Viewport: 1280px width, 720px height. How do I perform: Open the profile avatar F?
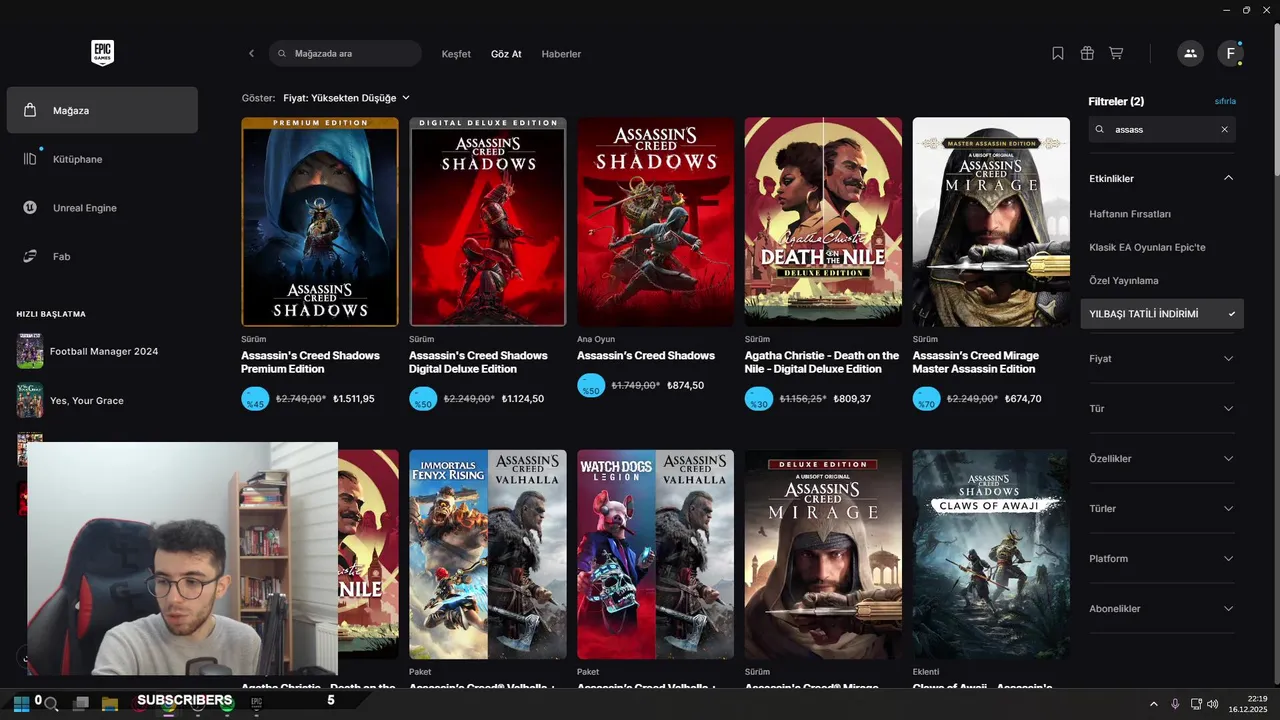click(x=1230, y=53)
